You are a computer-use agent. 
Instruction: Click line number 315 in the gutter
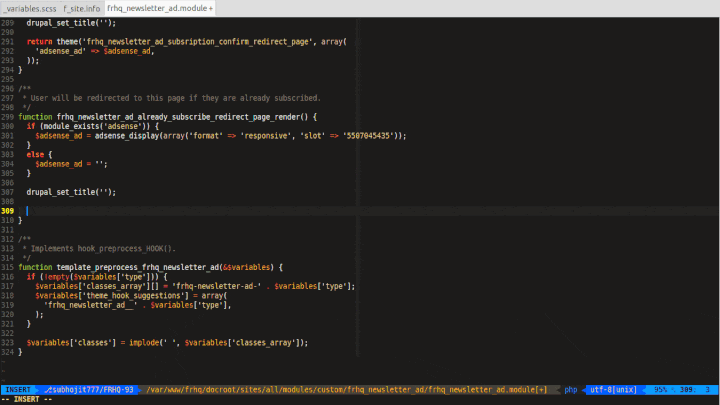[8, 267]
